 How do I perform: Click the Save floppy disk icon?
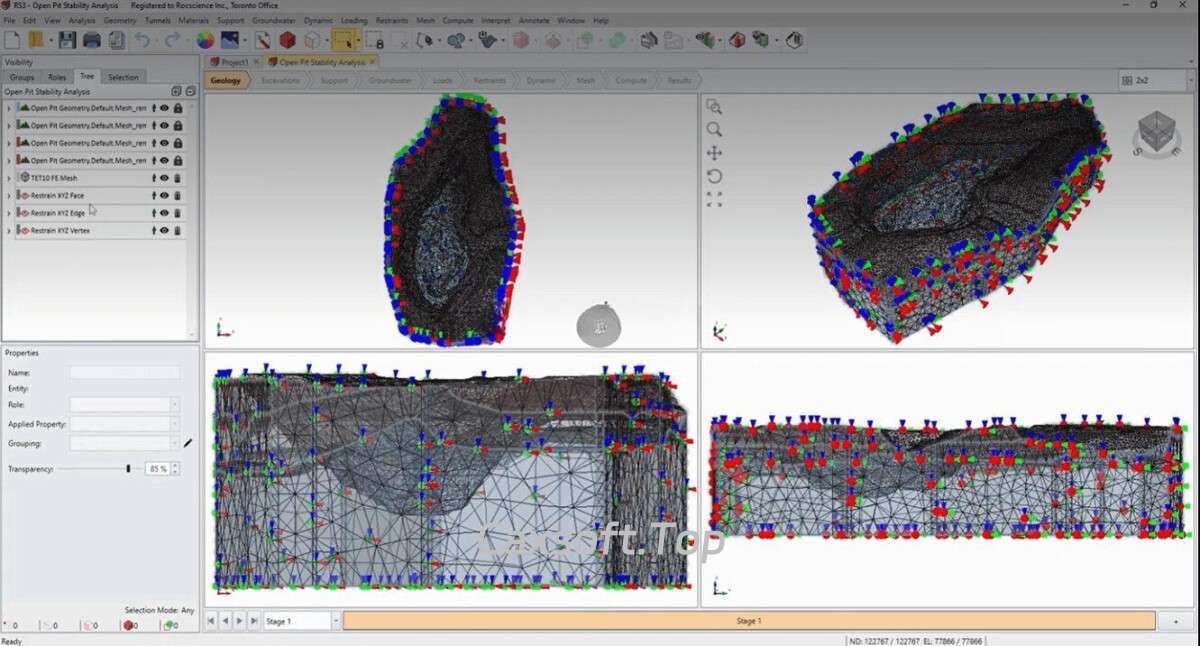tap(67, 40)
